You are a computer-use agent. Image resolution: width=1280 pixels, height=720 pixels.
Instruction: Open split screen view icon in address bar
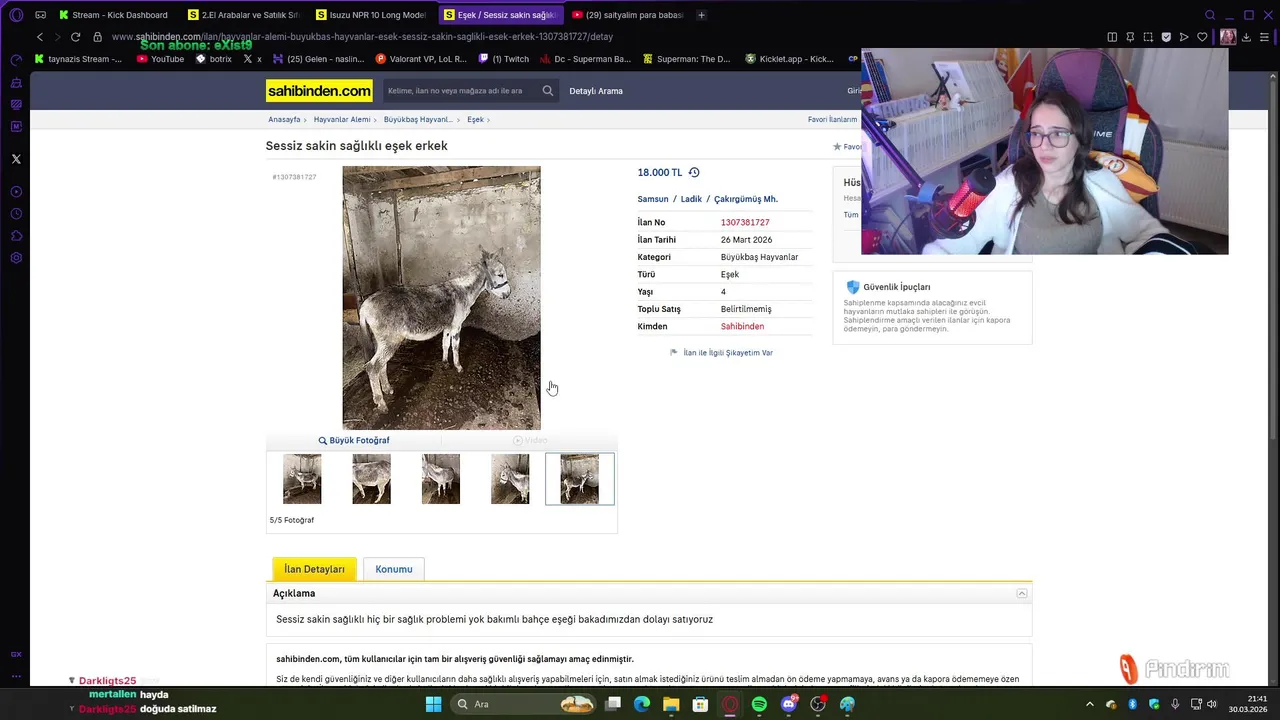click(x=1112, y=37)
